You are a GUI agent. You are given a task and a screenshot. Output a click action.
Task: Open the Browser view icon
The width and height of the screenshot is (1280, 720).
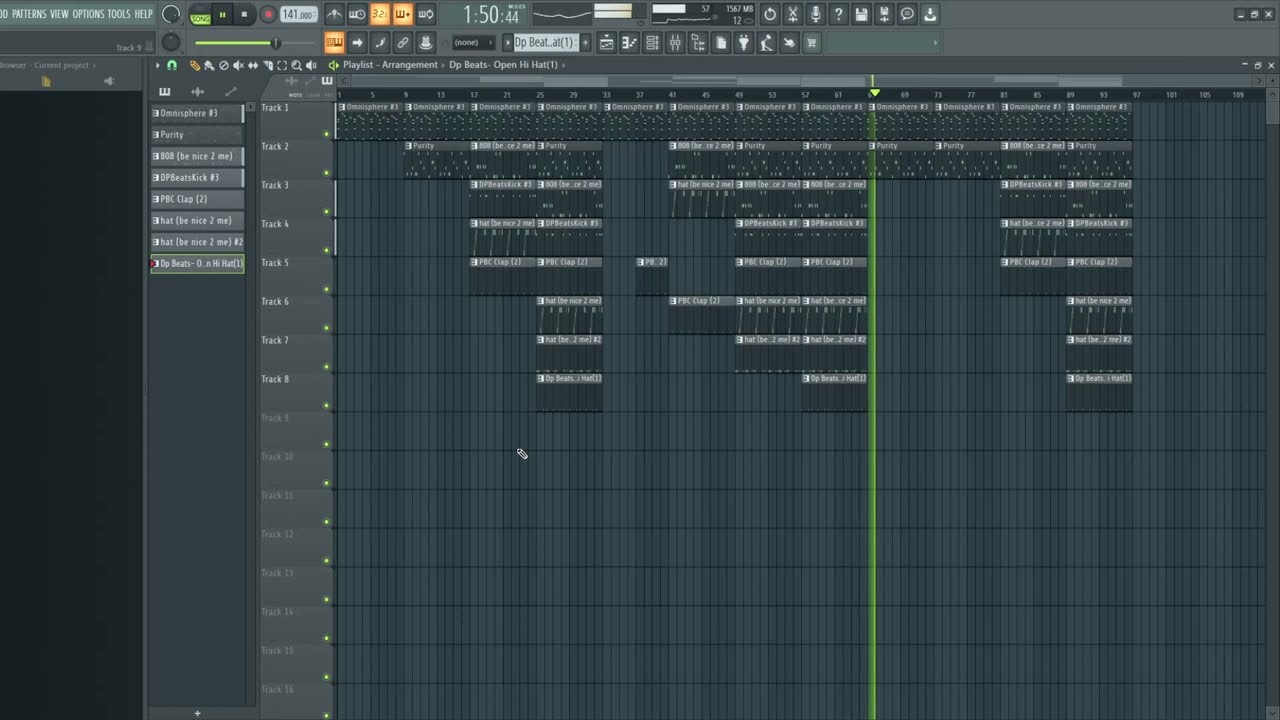point(698,43)
